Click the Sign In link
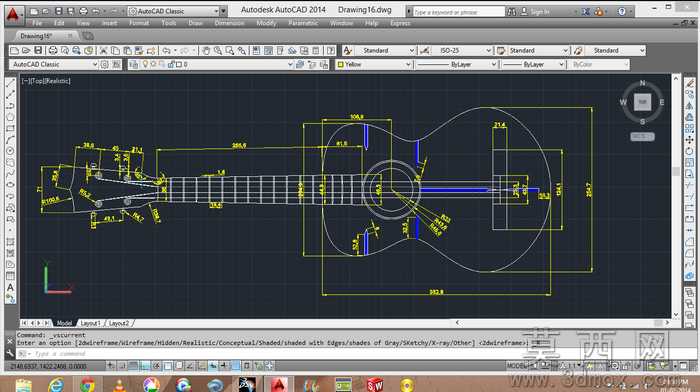Image resolution: width=700 pixels, height=392 pixels. (x=540, y=12)
